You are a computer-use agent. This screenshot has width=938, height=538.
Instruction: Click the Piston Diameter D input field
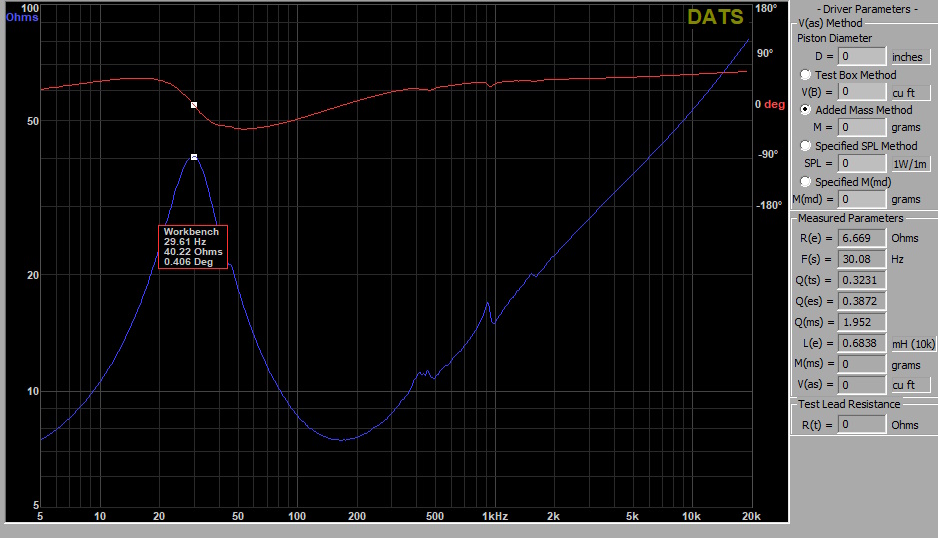(x=861, y=57)
